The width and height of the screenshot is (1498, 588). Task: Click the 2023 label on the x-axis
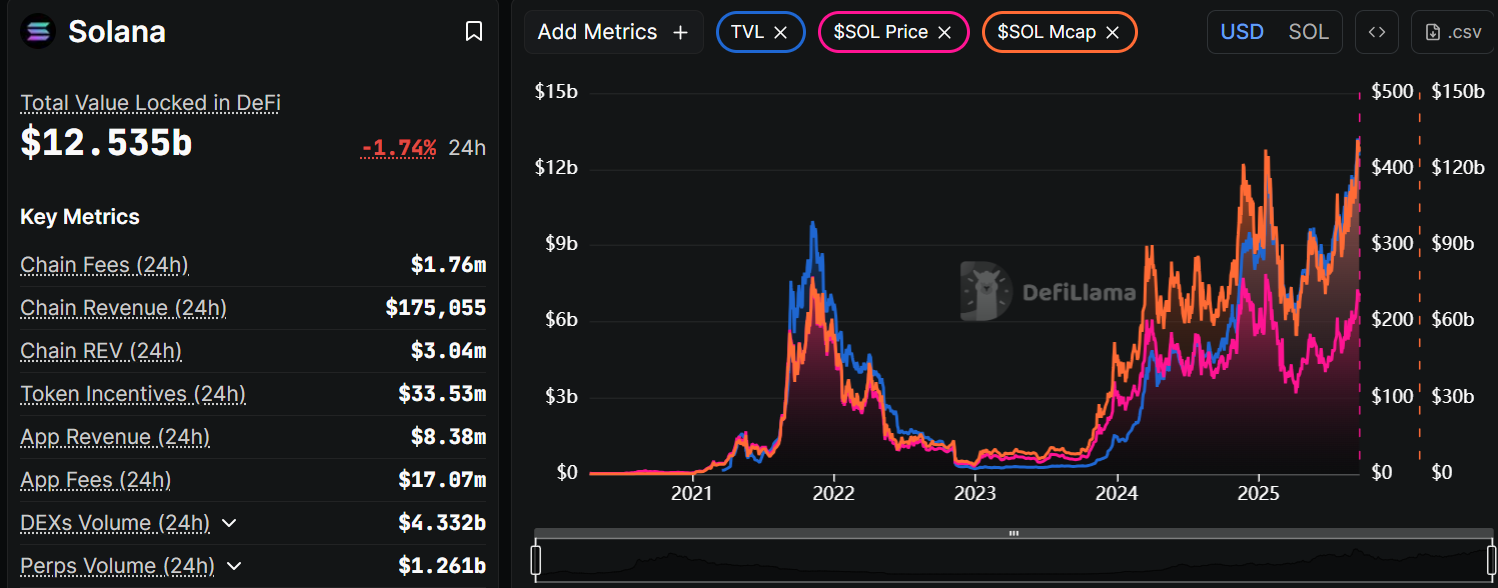point(975,493)
